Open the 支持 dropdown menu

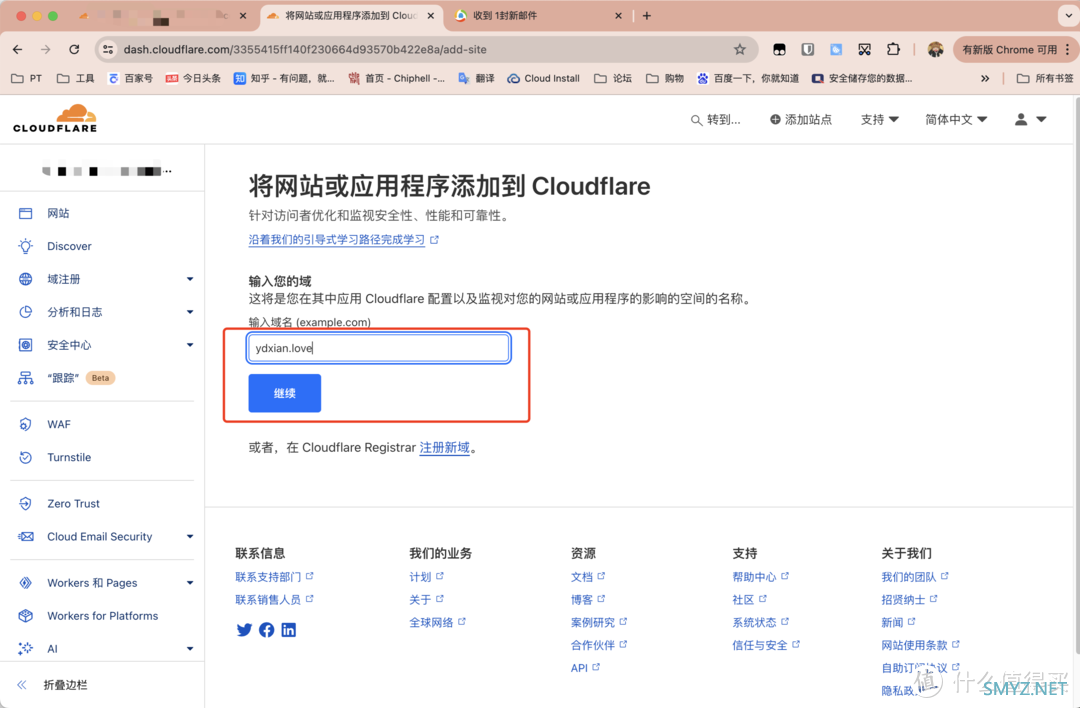click(879, 119)
